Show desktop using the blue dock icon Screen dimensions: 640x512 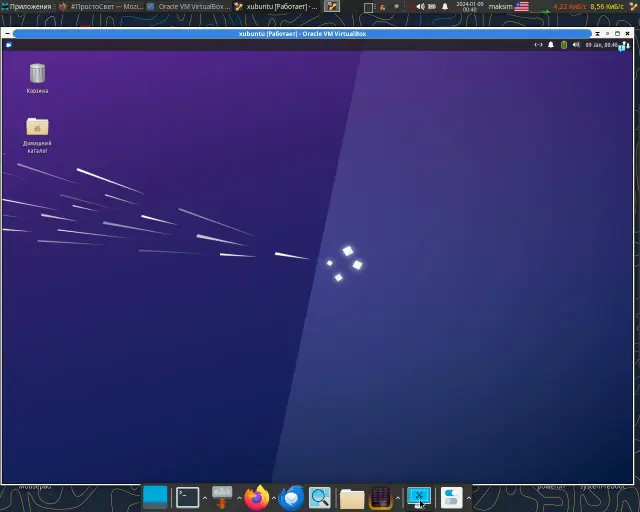(155, 497)
